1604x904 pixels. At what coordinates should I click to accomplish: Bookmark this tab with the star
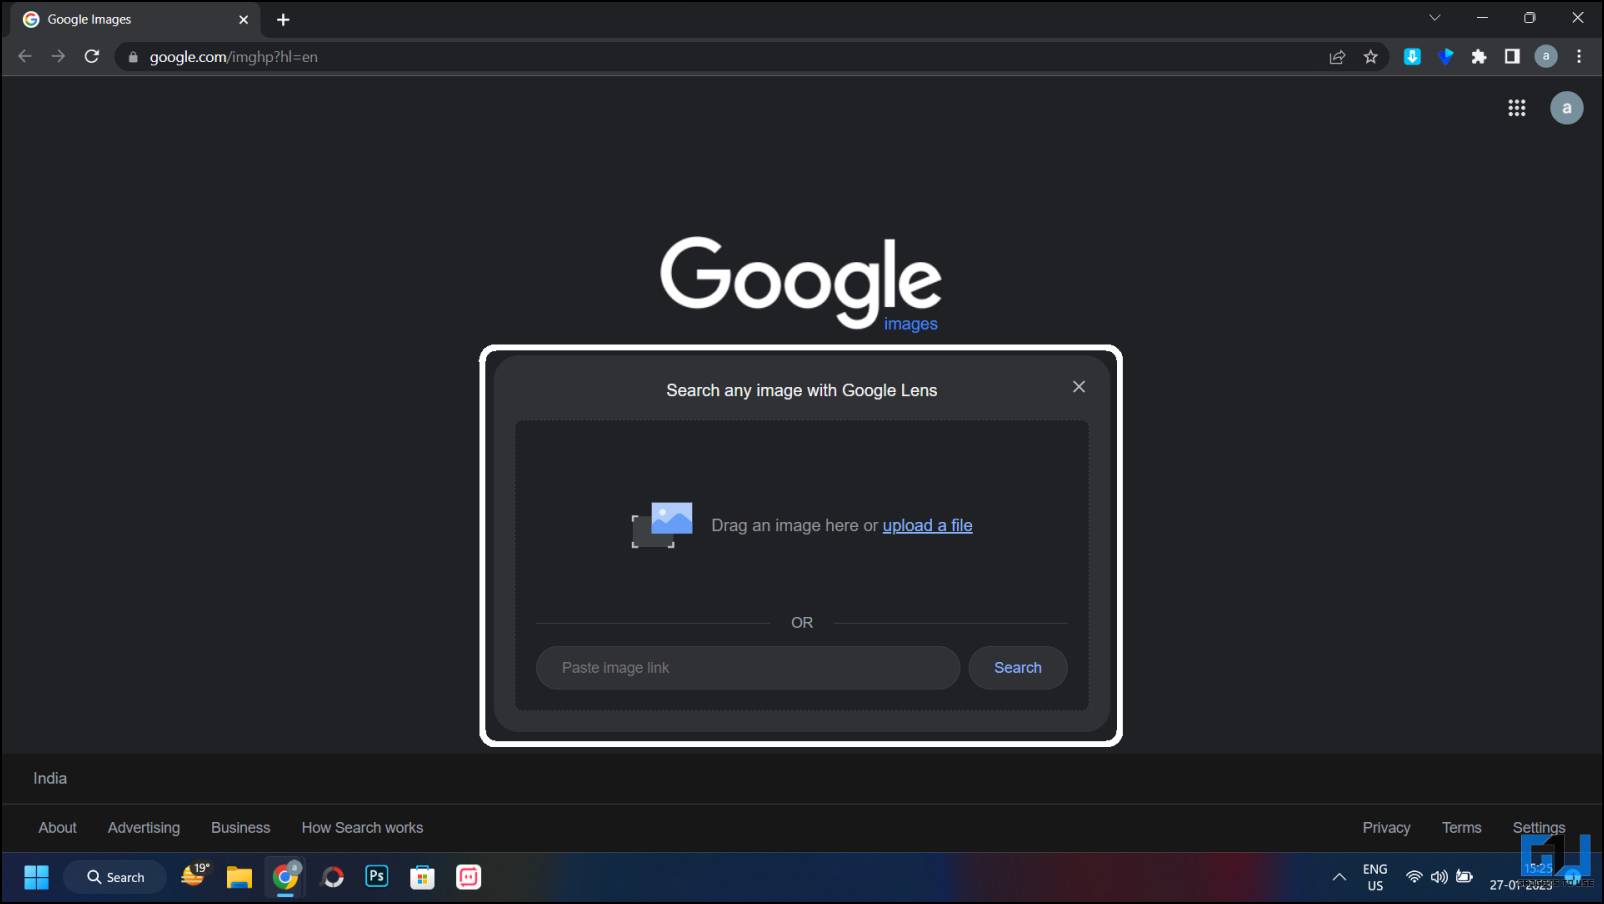(x=1370, y=57)
